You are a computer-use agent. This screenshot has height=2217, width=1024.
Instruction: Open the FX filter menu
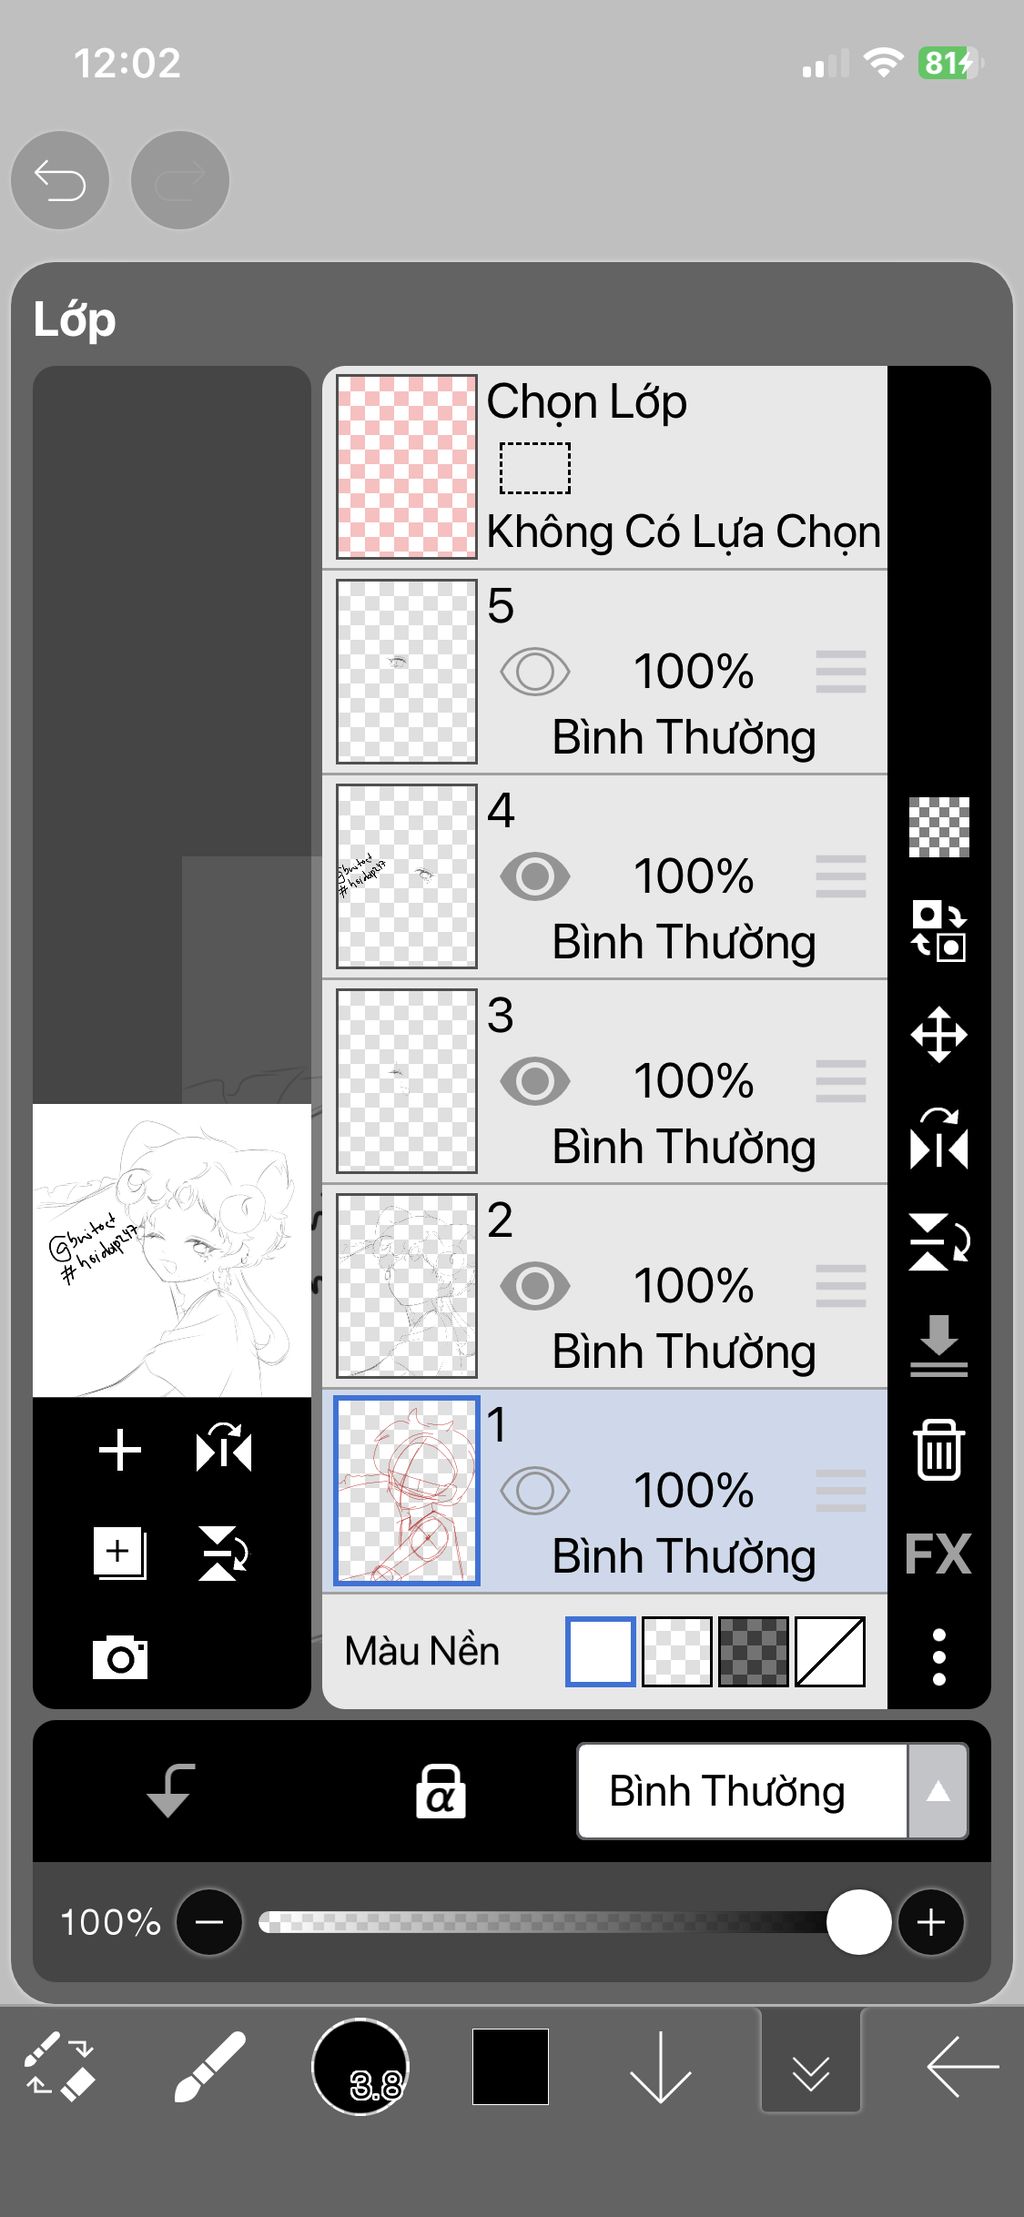938,1553
